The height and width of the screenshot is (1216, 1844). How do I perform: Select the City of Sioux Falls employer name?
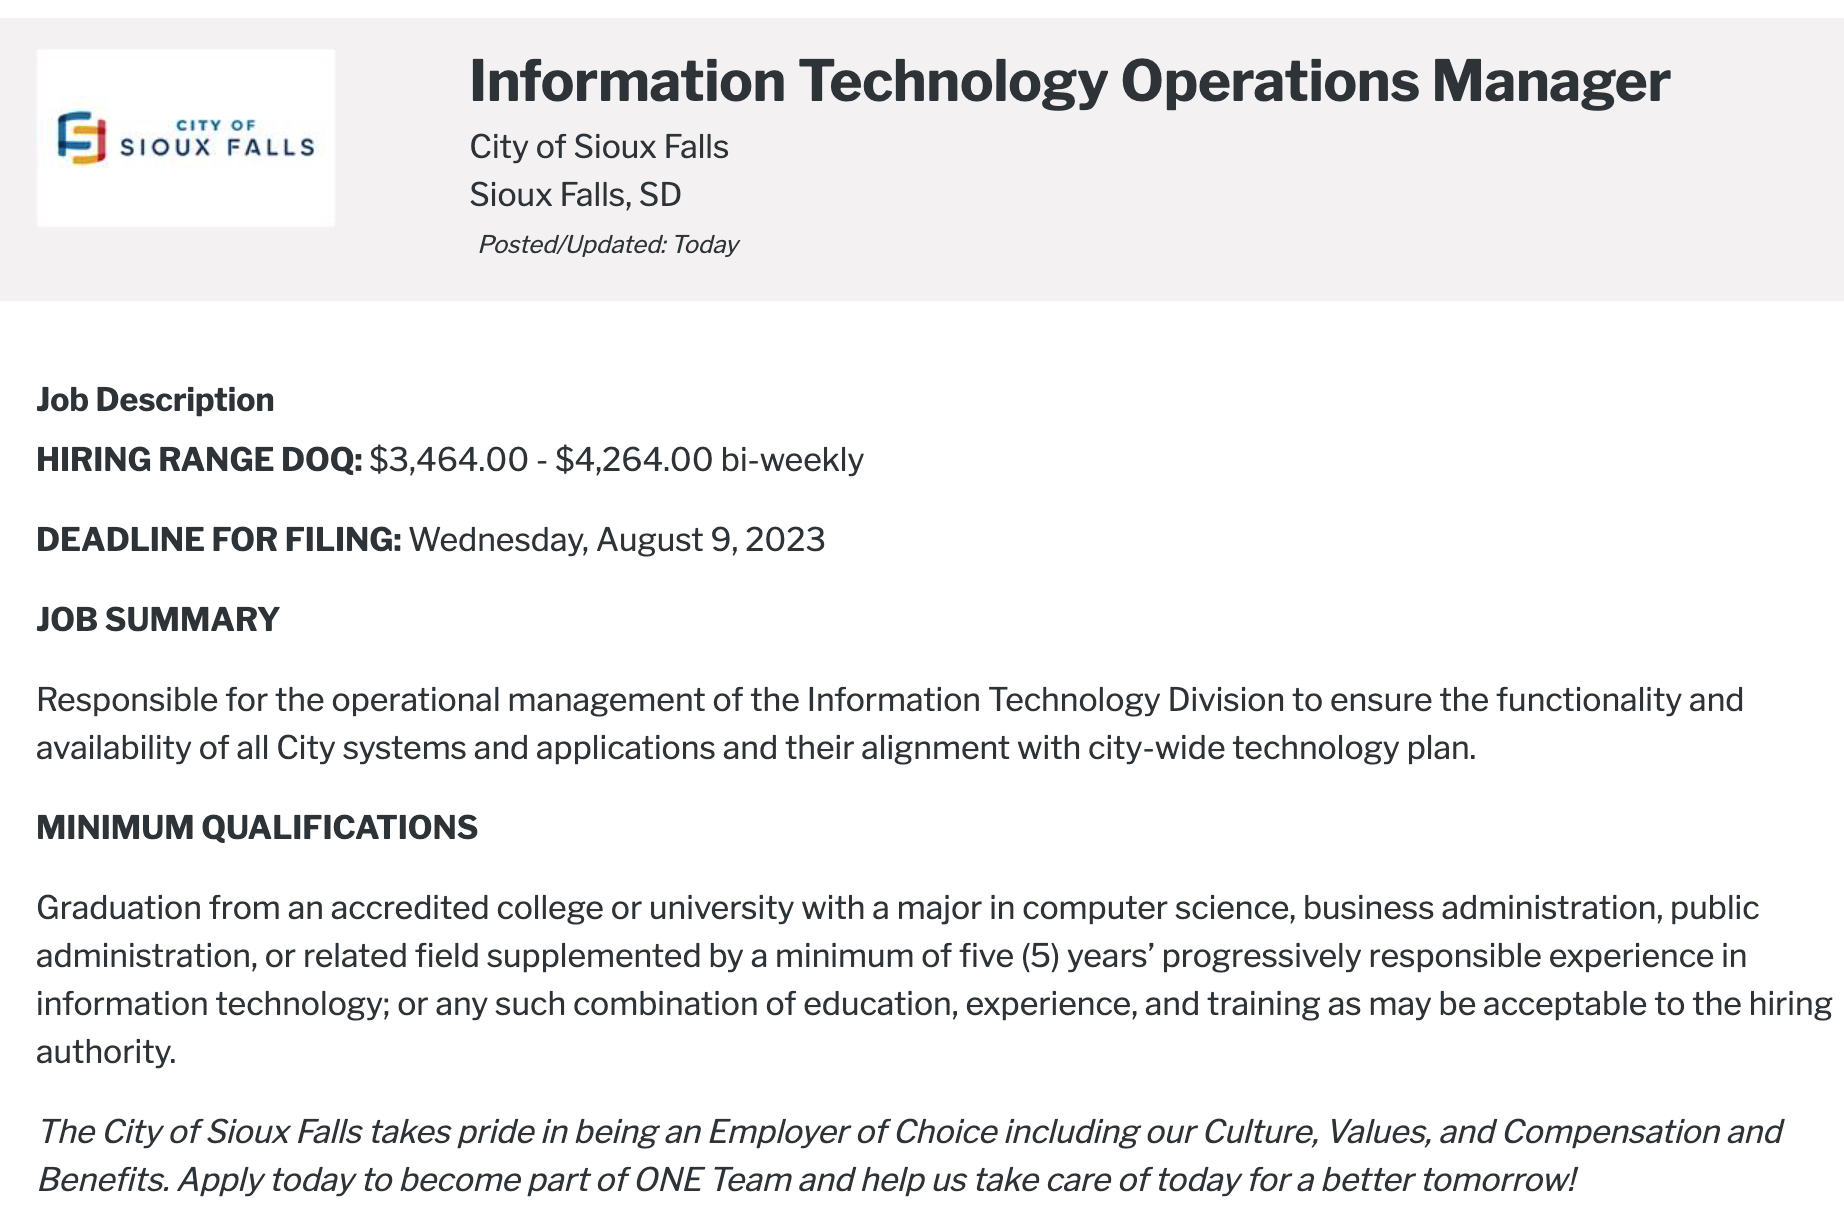599,147
